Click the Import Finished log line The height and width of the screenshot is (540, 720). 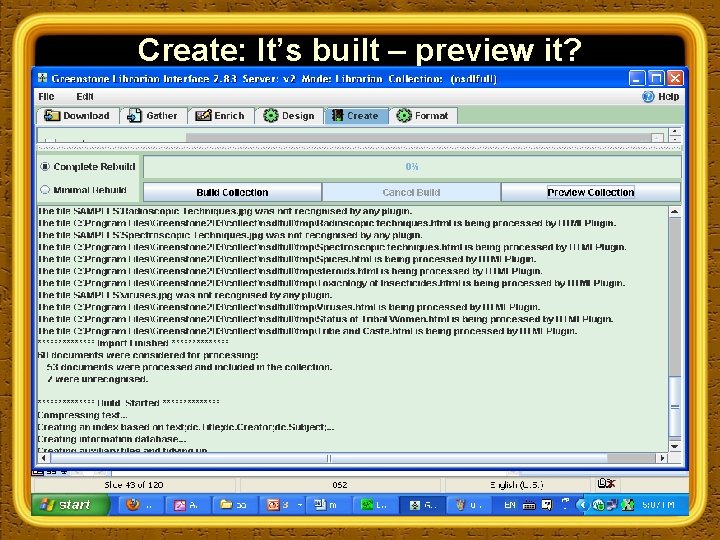(133, 343)
